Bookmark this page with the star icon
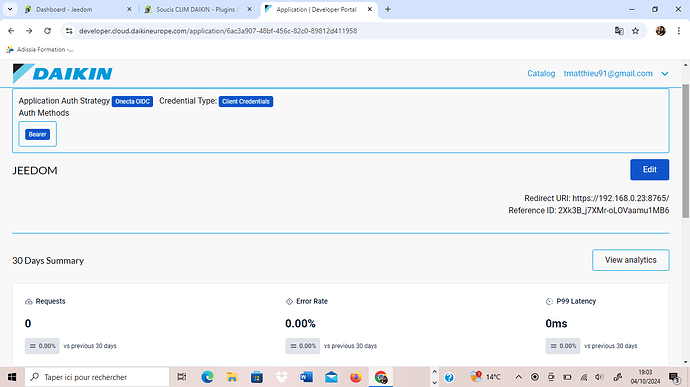The image size is (690, 387). pos(635,31)
